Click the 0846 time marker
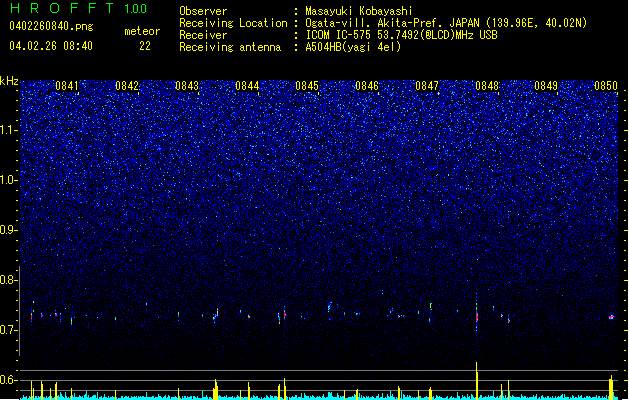The image size is (629, 400). coord(367,86)
